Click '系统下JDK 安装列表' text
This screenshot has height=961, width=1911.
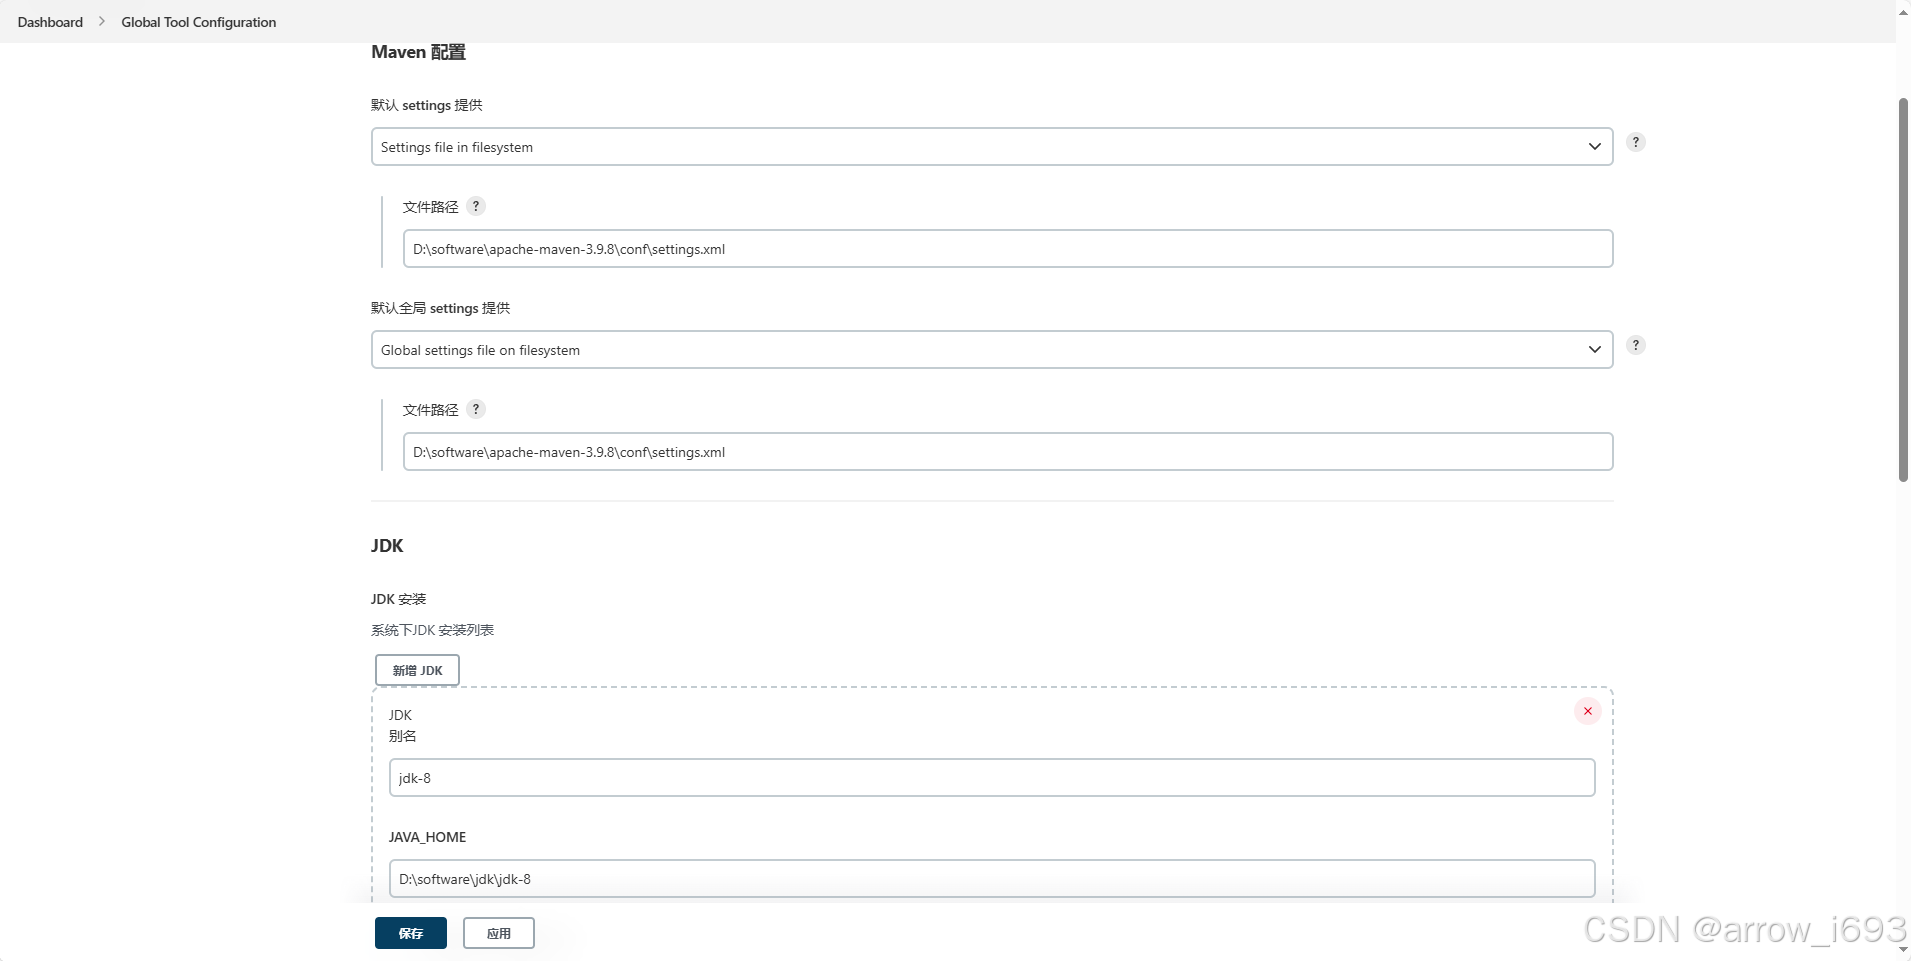(x=432, y=630)
